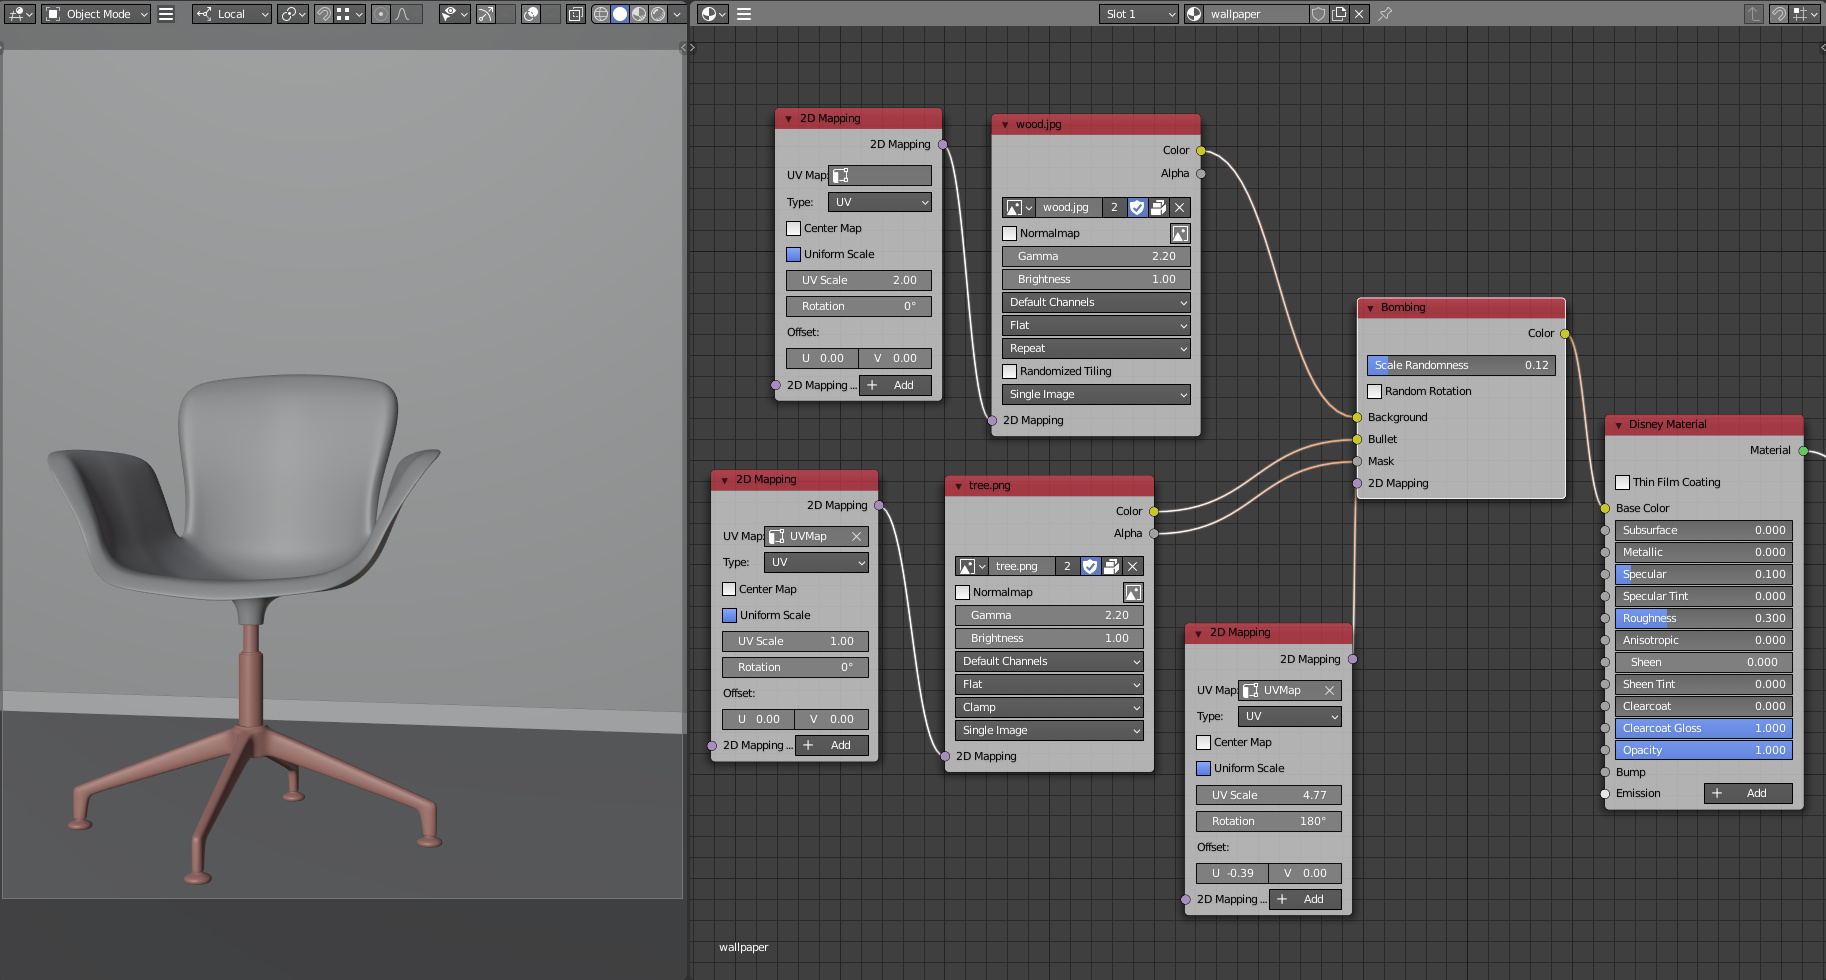Click the wallpaper material name field

[x=1255, y=14]
